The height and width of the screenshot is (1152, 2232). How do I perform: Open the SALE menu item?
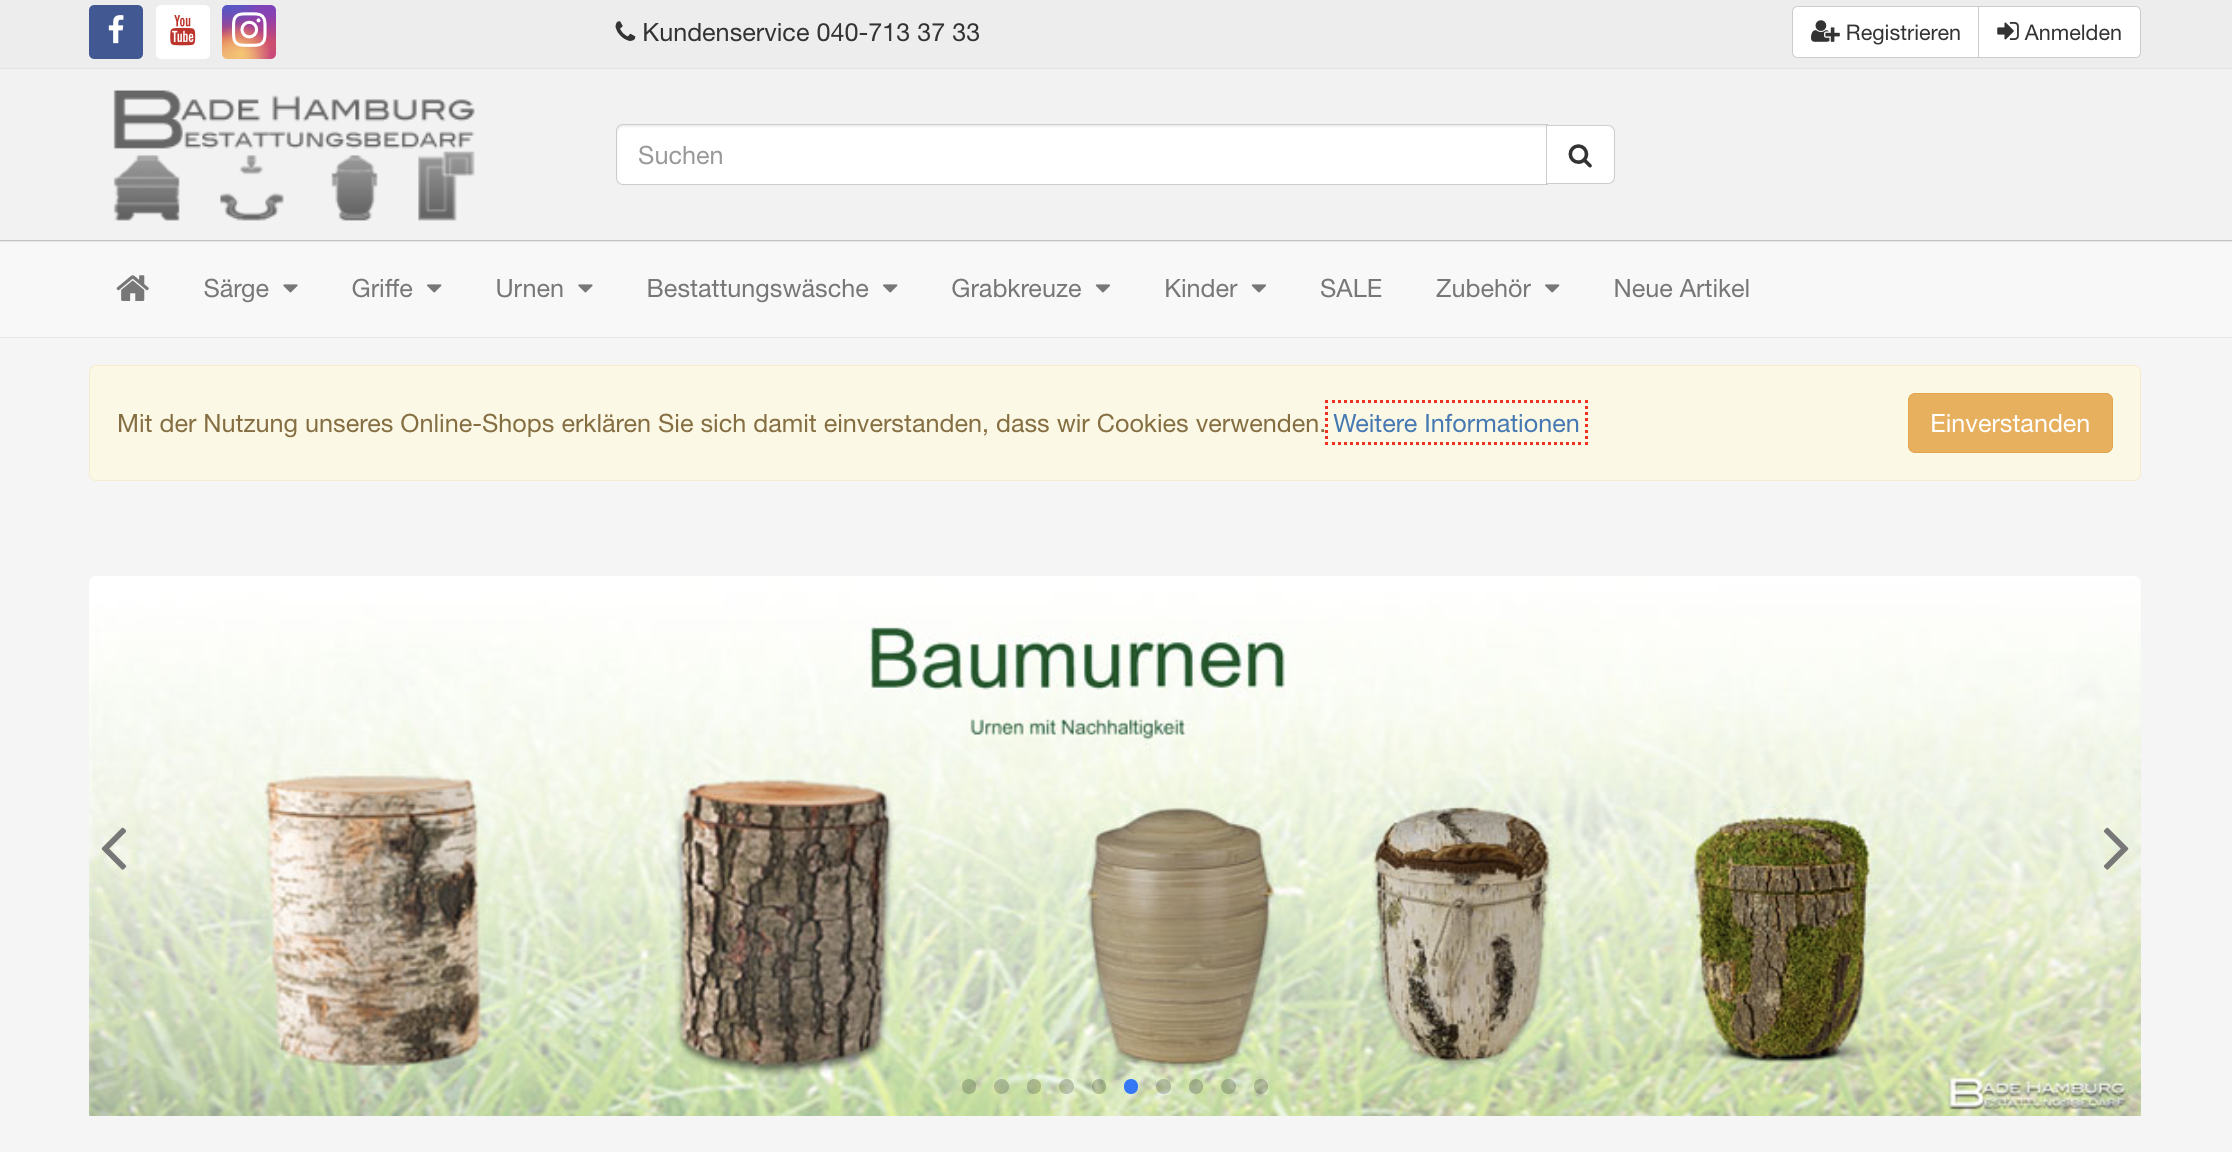pos(1350,288)
